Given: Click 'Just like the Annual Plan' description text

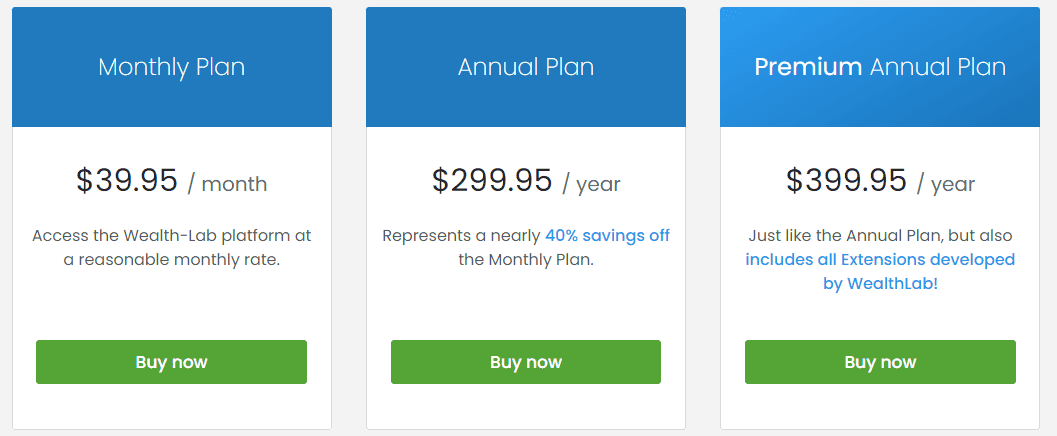Looking at the screenshot, I should coord(880,236).
